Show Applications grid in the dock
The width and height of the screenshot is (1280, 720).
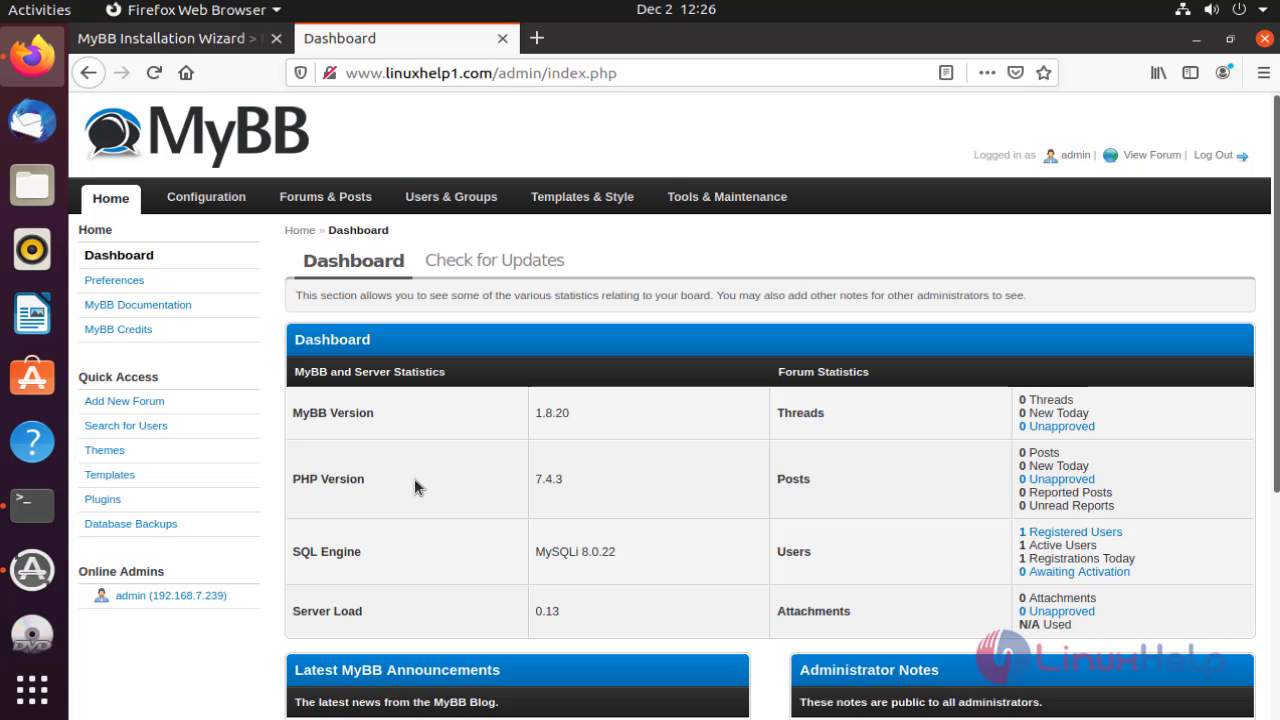pos(32,690)
